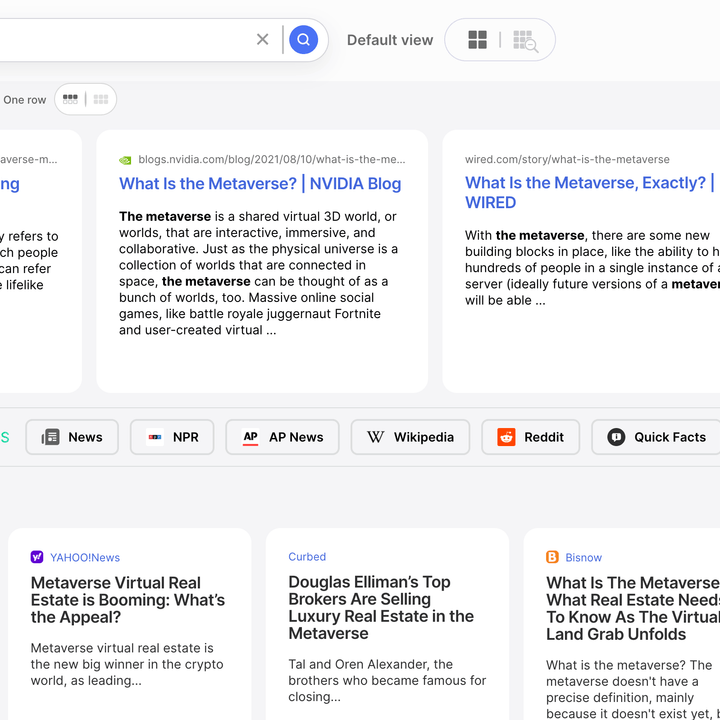Image resolution: width=720 pixels, height=720 pixels.
Task: Select the Quick Facts app button
Action: 656,437
